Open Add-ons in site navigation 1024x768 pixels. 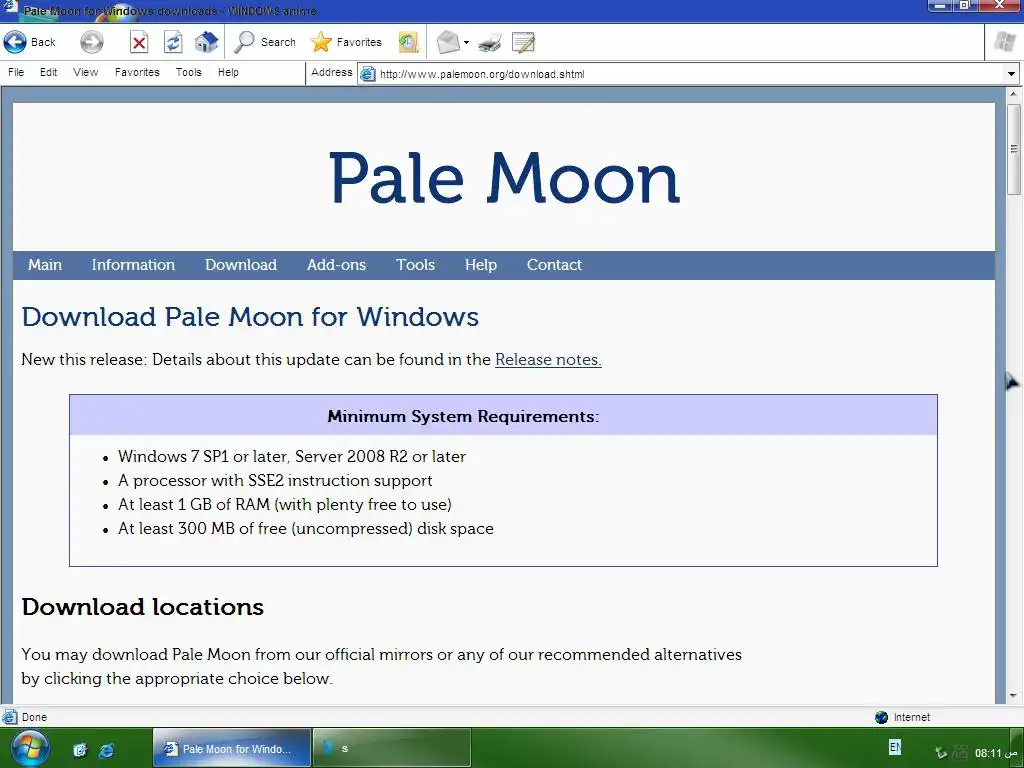tap(336, 265)
